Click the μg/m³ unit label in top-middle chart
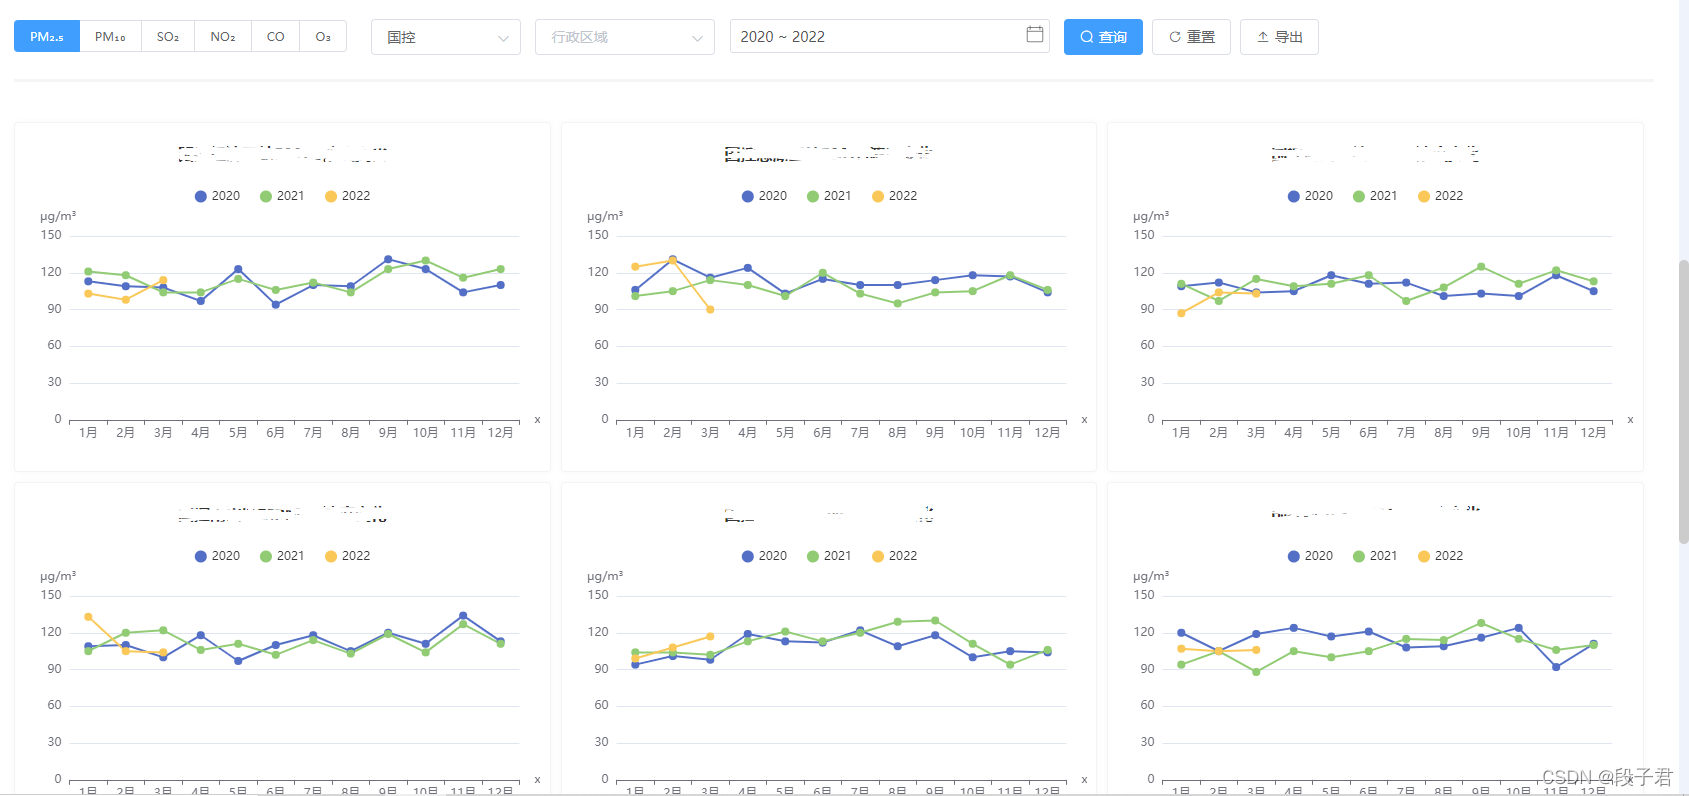This screenshot has width=1689, height=796. [x=605, y=216]
